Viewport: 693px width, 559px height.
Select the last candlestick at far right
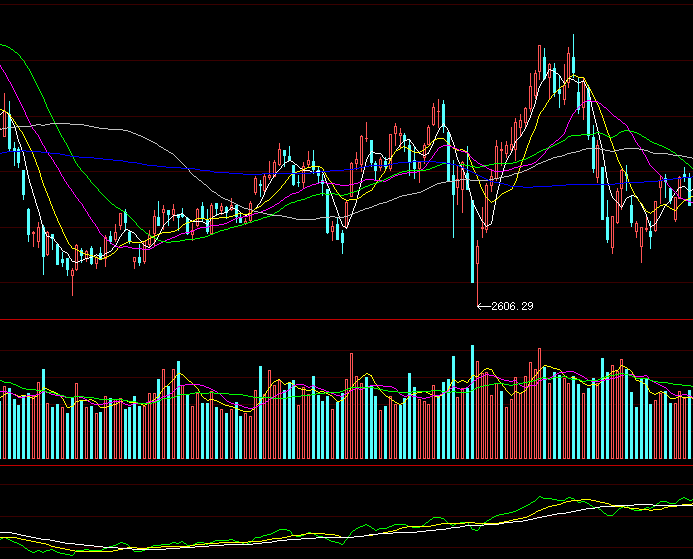[x=689, y=190]
